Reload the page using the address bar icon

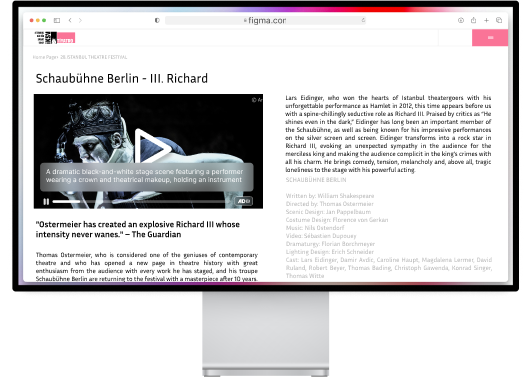pyautogui.click(x=363, y=20)
